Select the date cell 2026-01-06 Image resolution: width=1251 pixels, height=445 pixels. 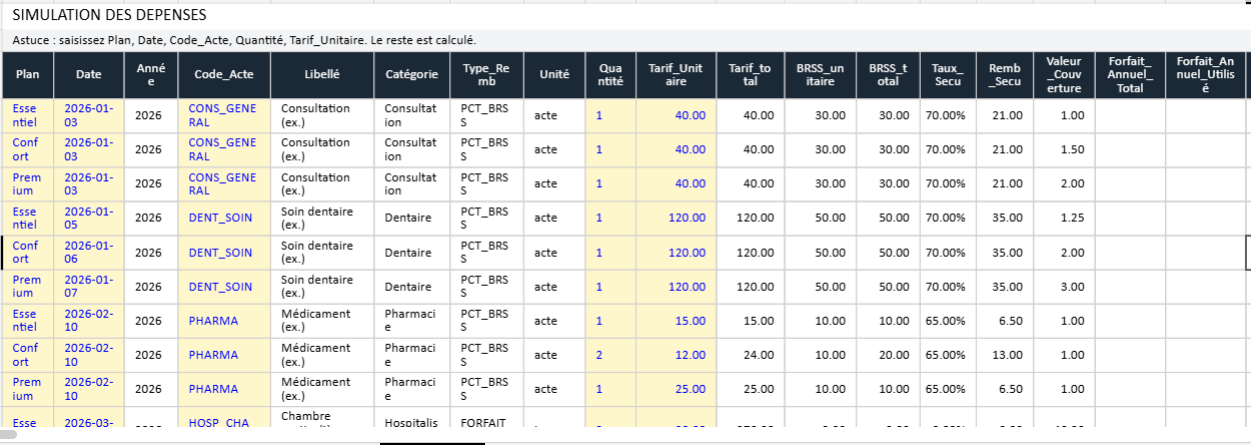click(x=88, y=252)
